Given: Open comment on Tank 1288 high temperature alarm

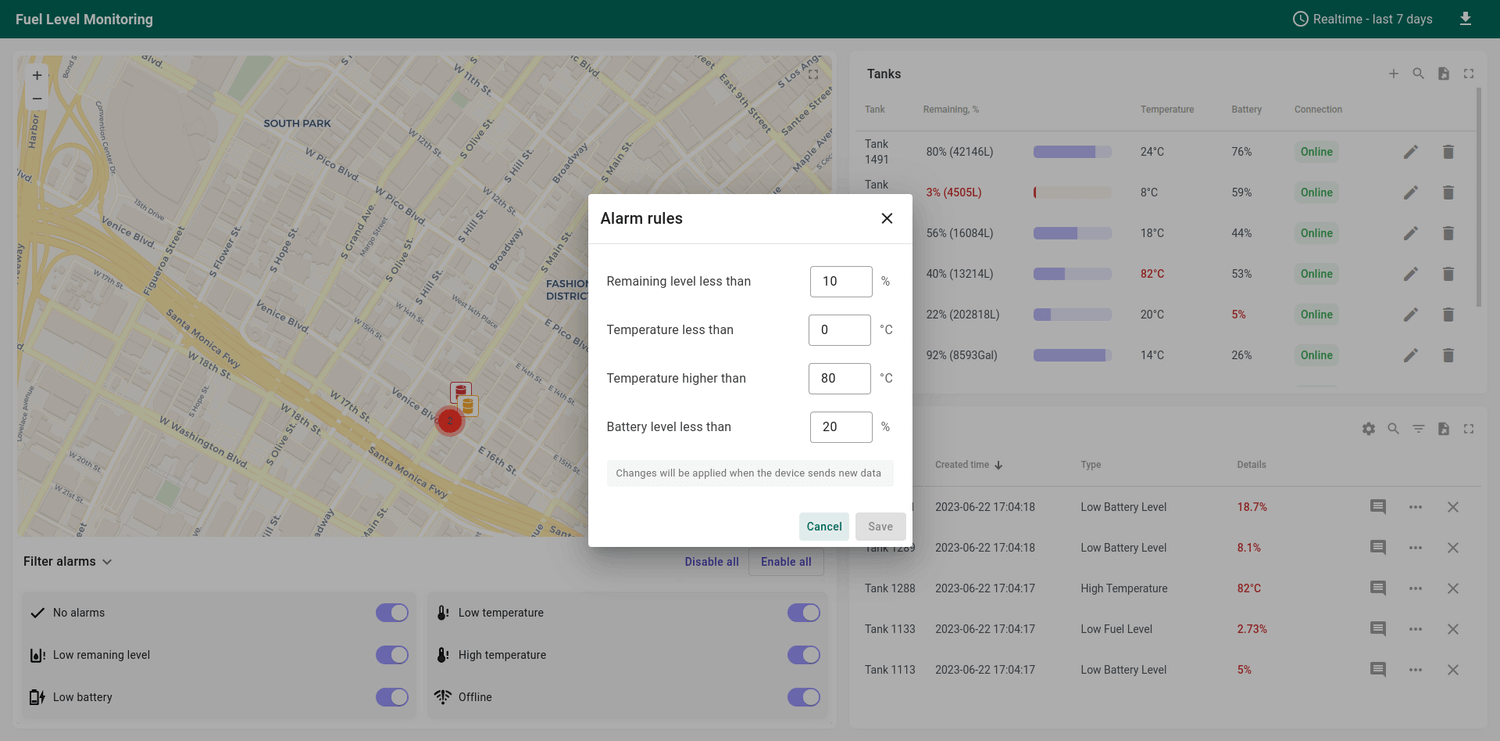Looking at the screenshot, I should pyautogui.click(x=1377, y=588).
